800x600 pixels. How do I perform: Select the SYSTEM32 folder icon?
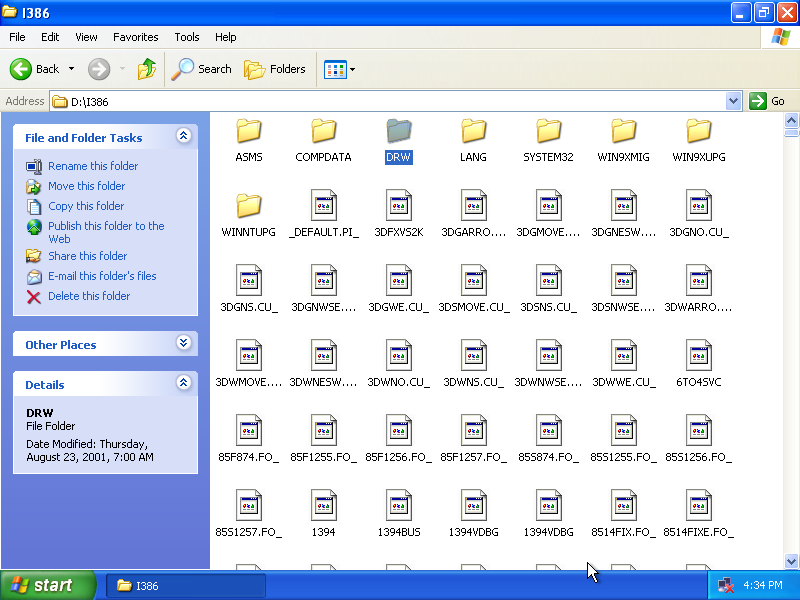click(x=548, y=131)
